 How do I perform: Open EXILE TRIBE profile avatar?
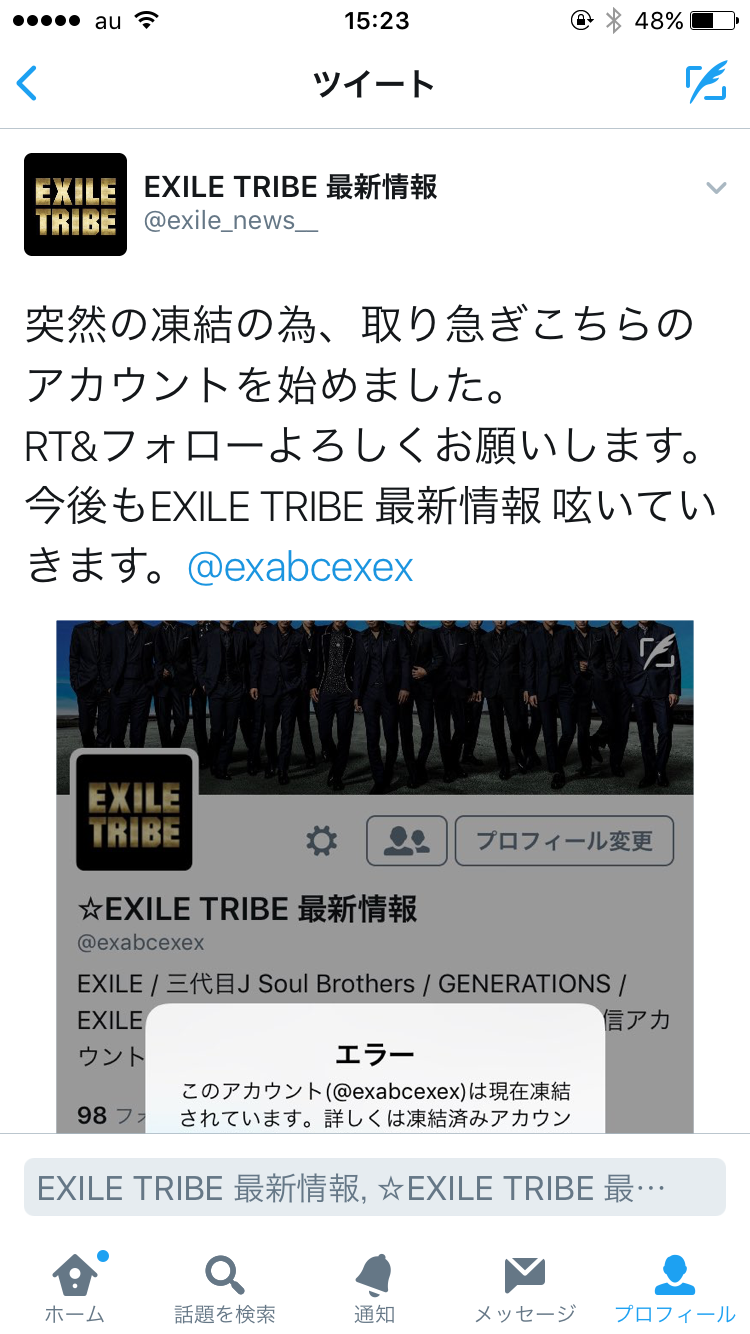(75, 204)
